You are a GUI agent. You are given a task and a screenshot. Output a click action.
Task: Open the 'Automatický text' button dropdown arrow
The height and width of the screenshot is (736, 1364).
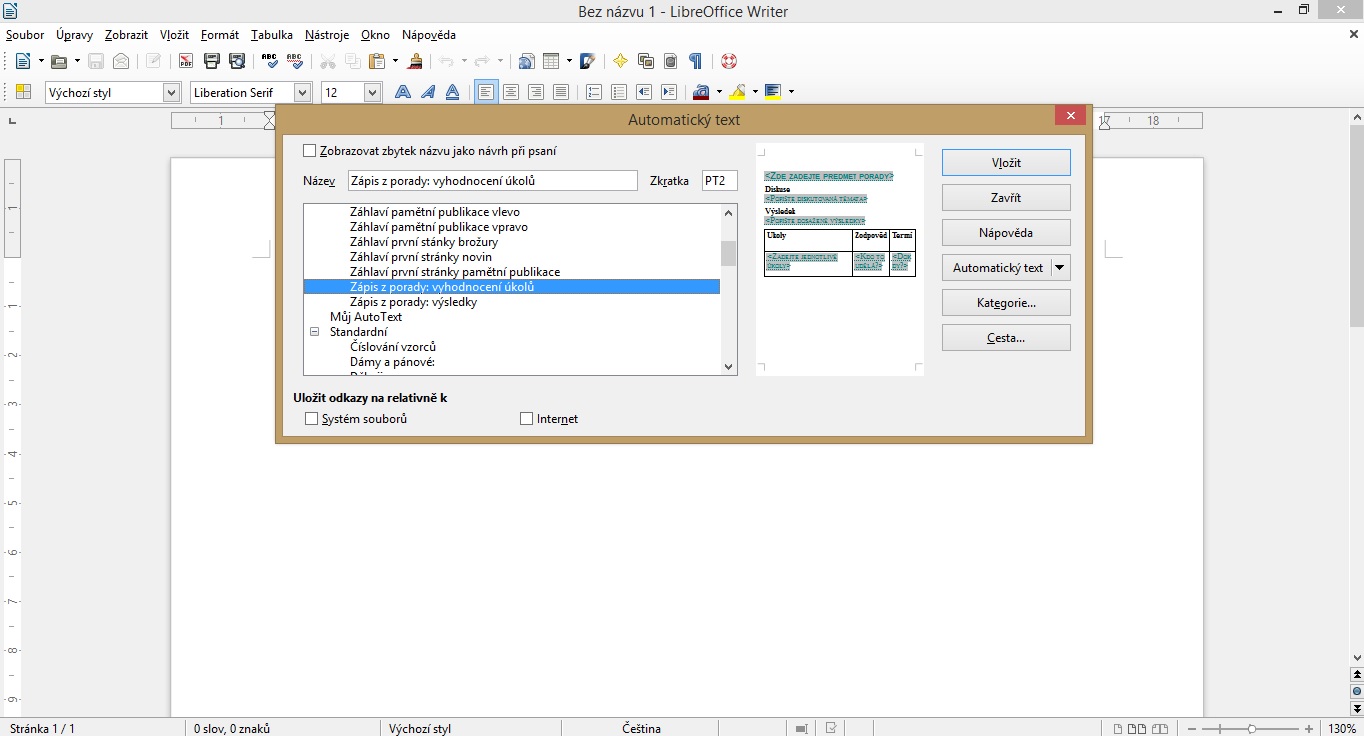(x=1060, y=268)
